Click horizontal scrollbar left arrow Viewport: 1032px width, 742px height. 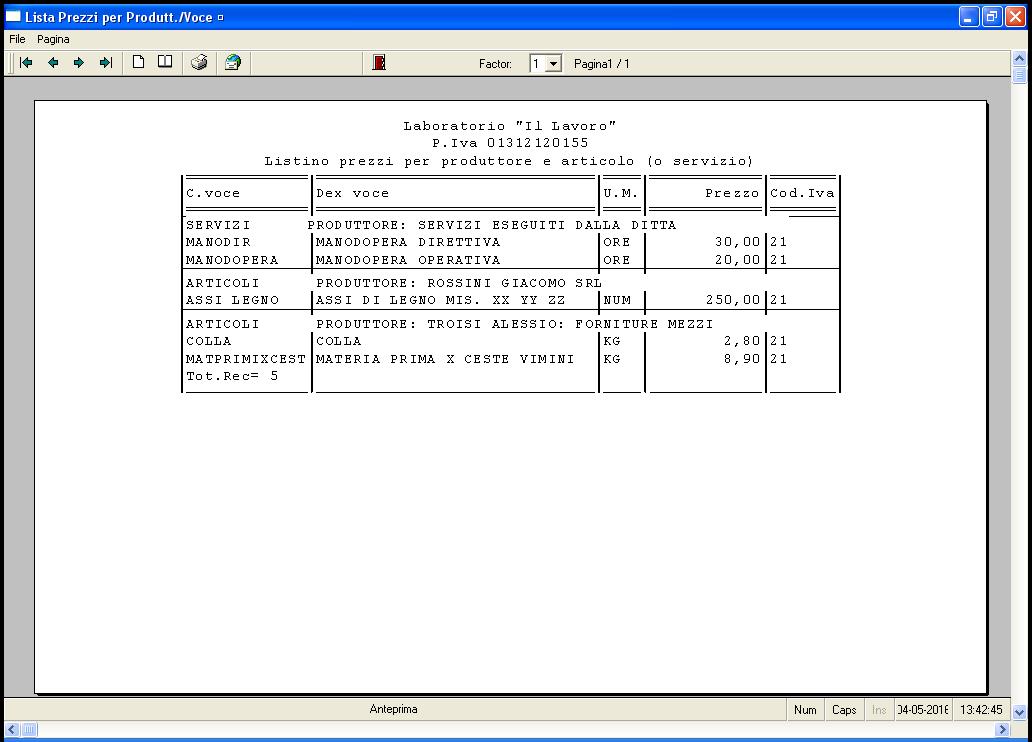[12, 729]
